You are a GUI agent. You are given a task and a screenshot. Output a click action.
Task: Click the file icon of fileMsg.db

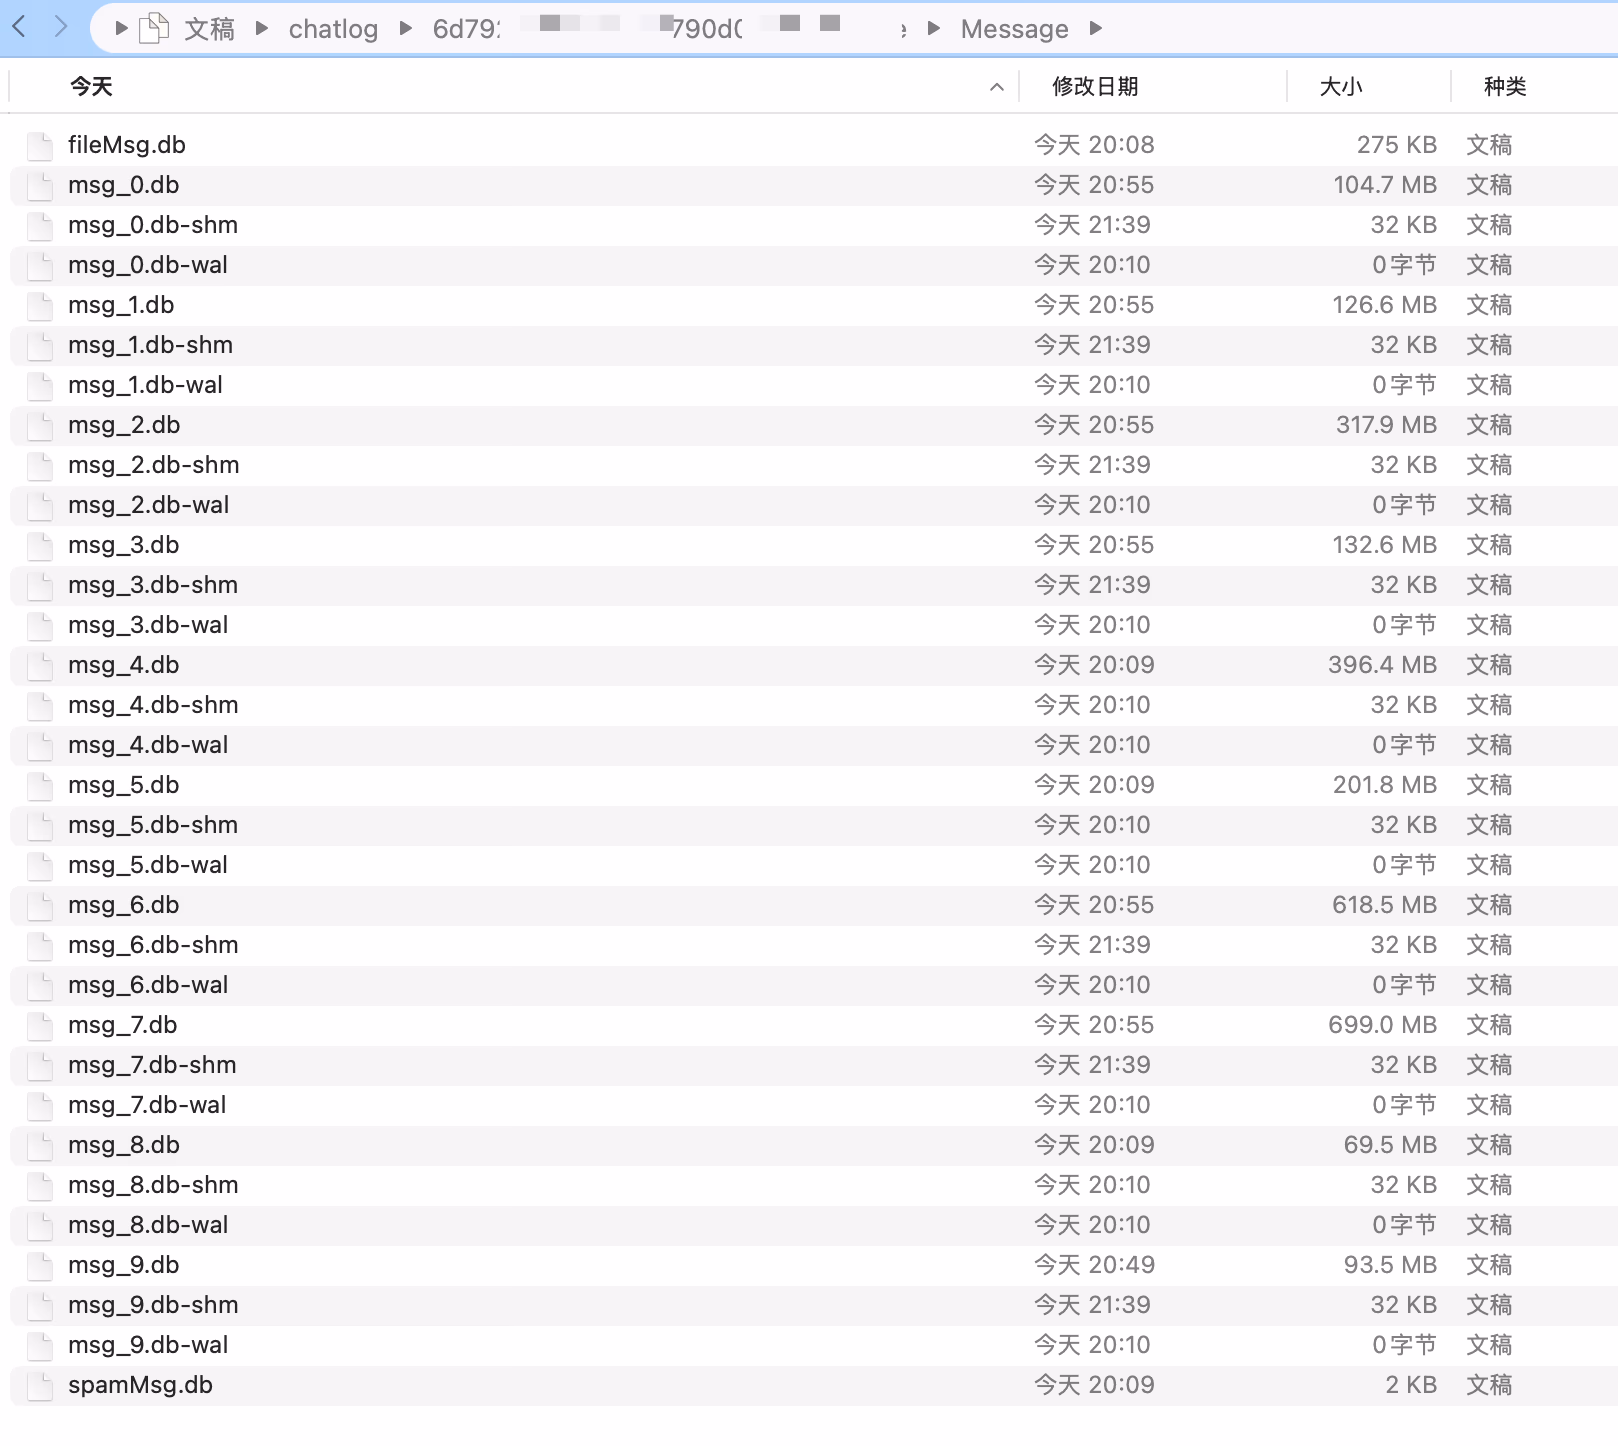pyautogui.click(x=40, y=145)
